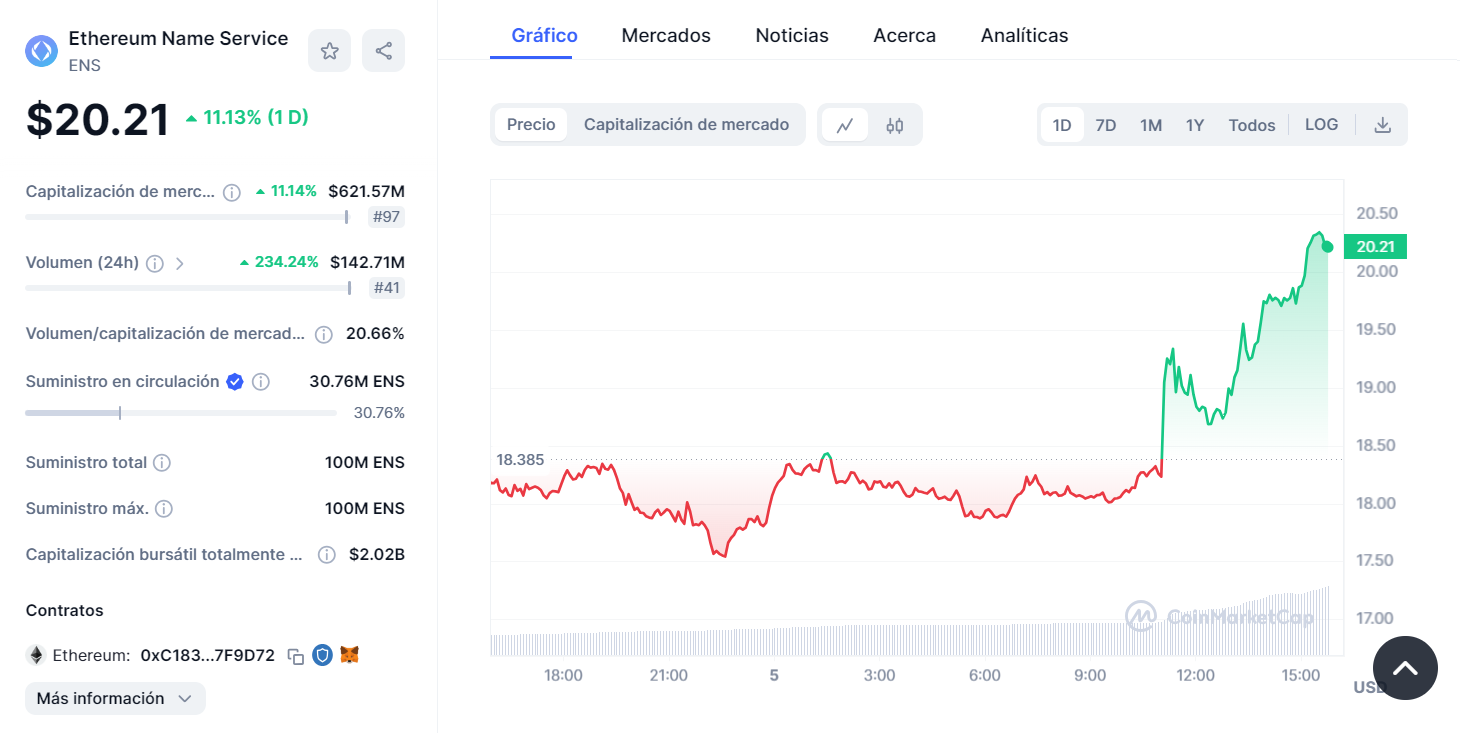Add token to MetaMask via fox icon
The height and width of the screenshot is (733, 1460).
[x=350, y=655]
